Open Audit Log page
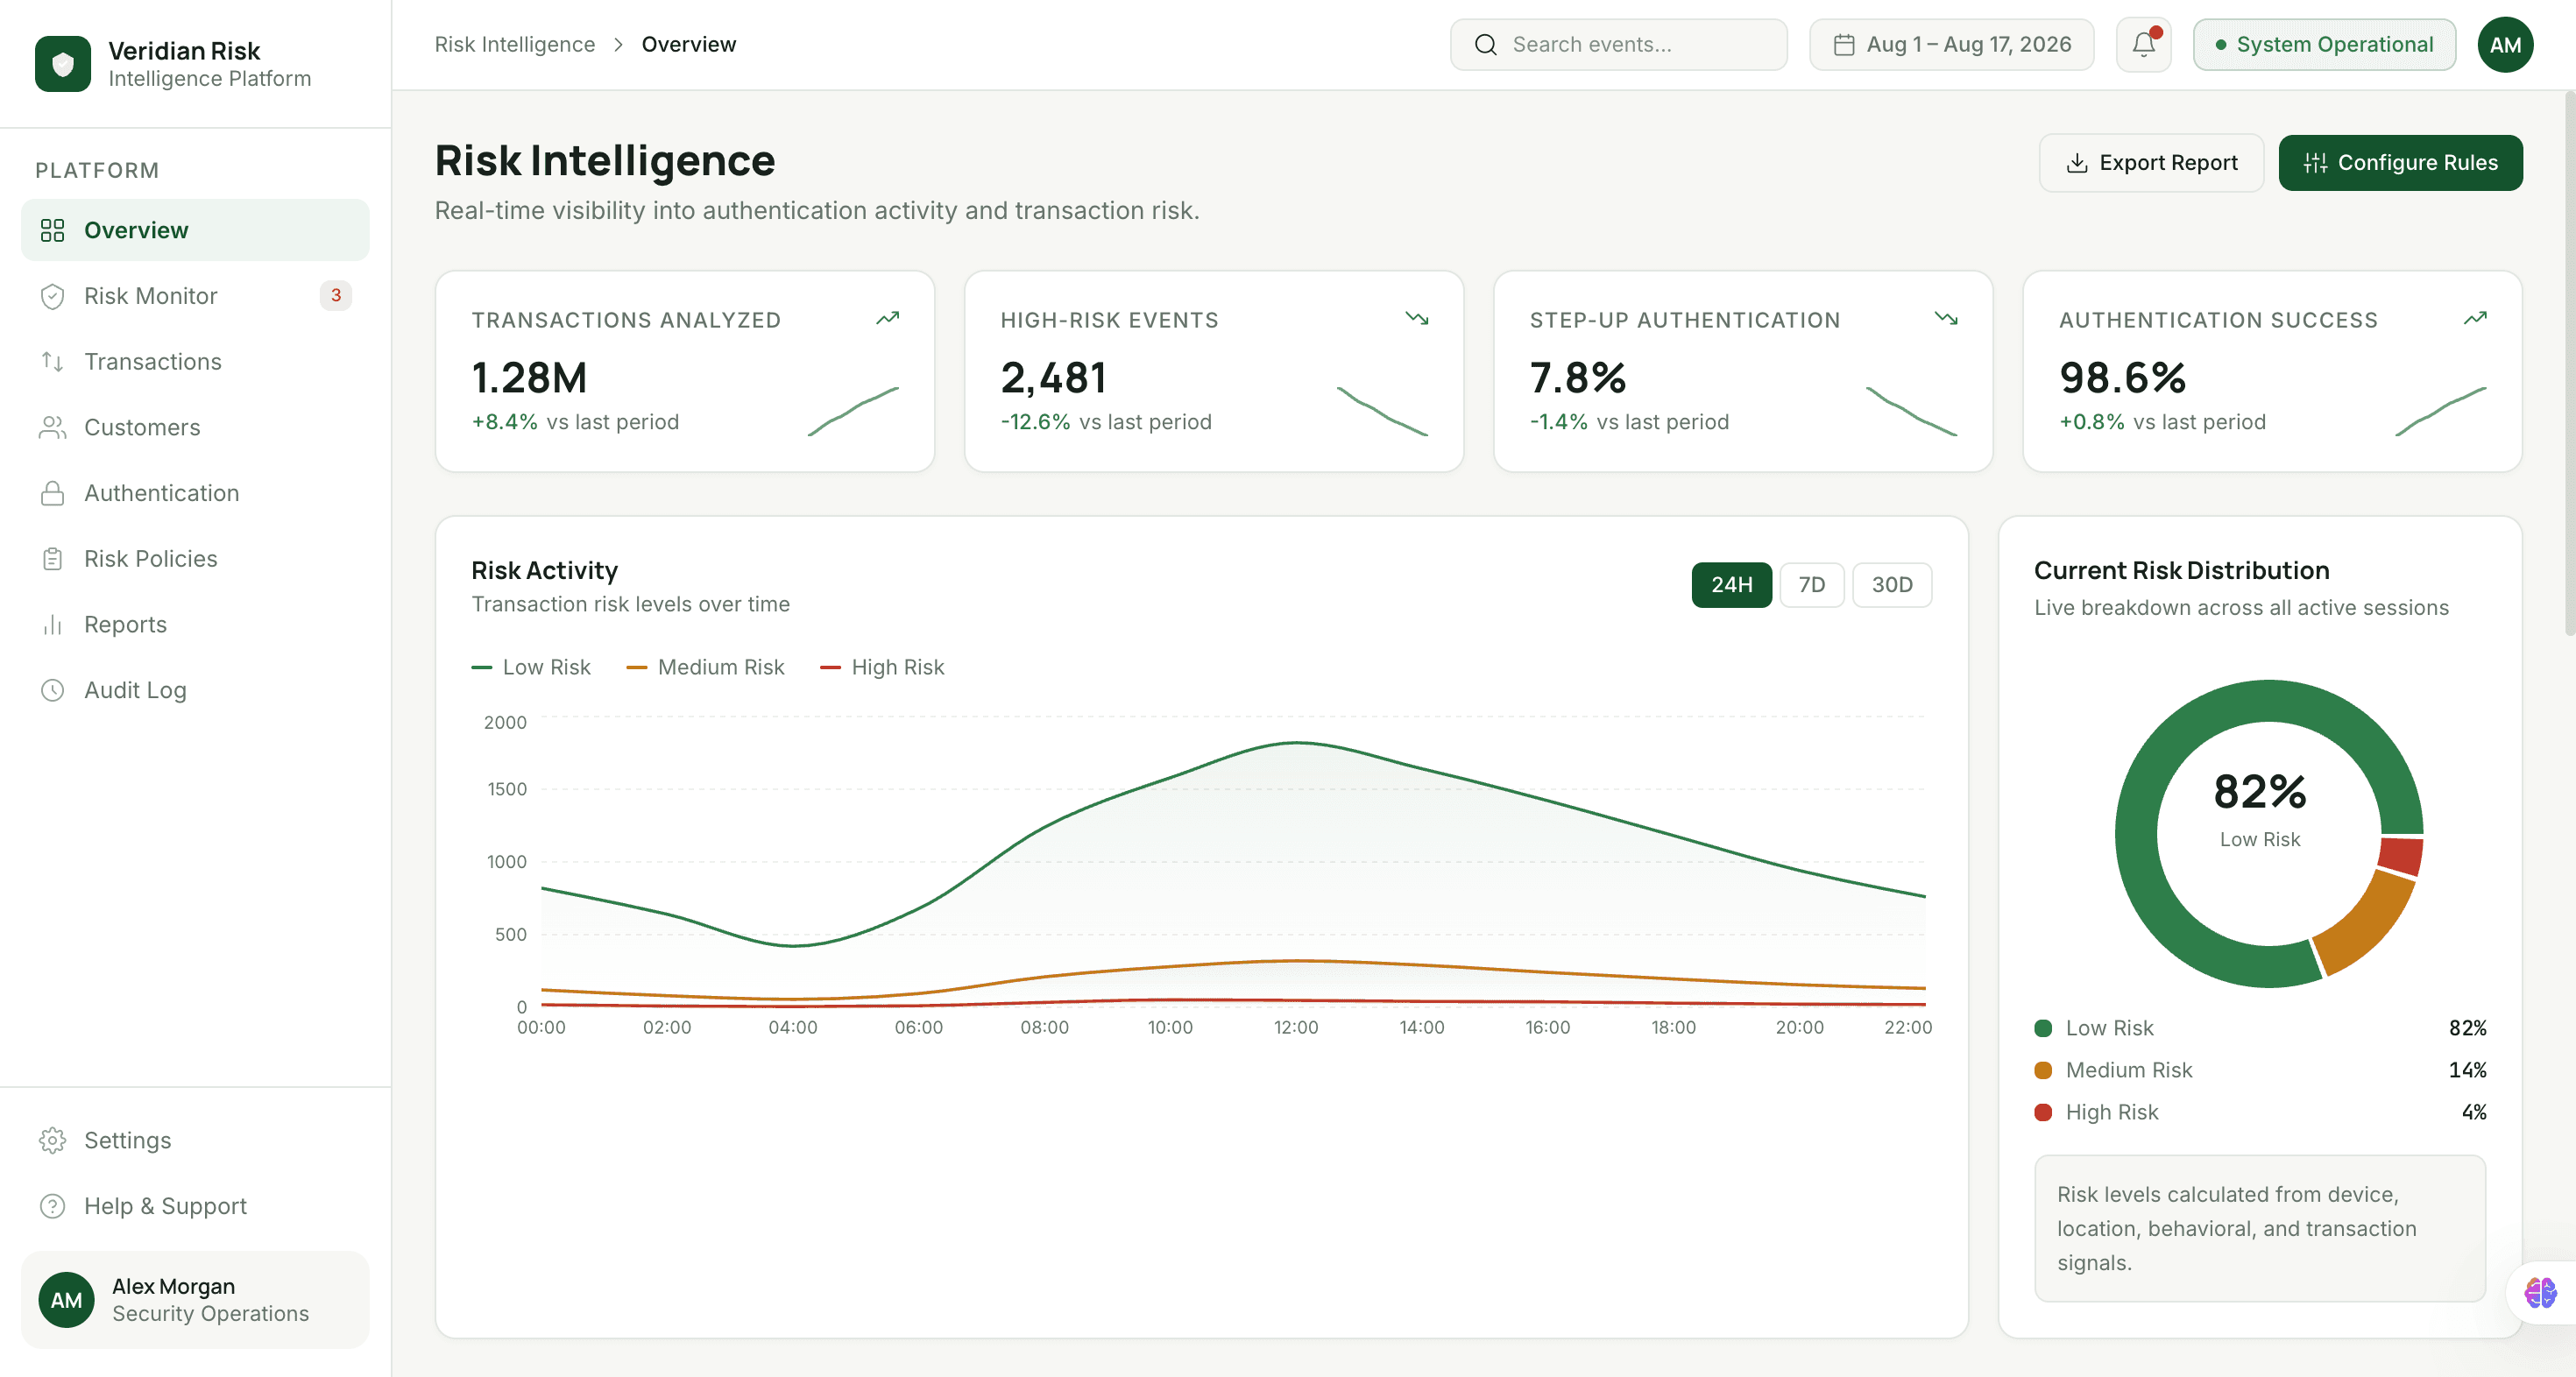Image resolution: width=2576 pixels, height=1377 pixels. (195, 690)
